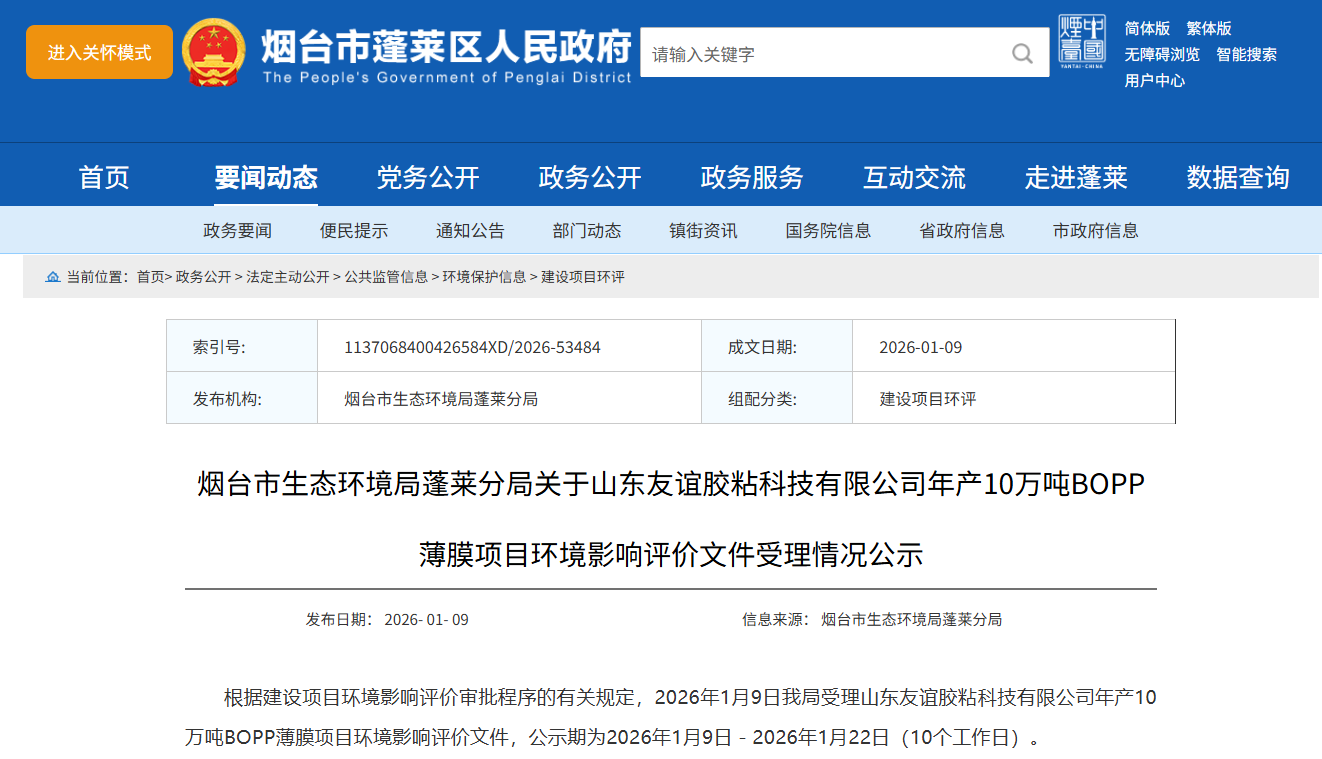
Task: Open 智能搜索 smart search link
Action: pos(1246,55)
